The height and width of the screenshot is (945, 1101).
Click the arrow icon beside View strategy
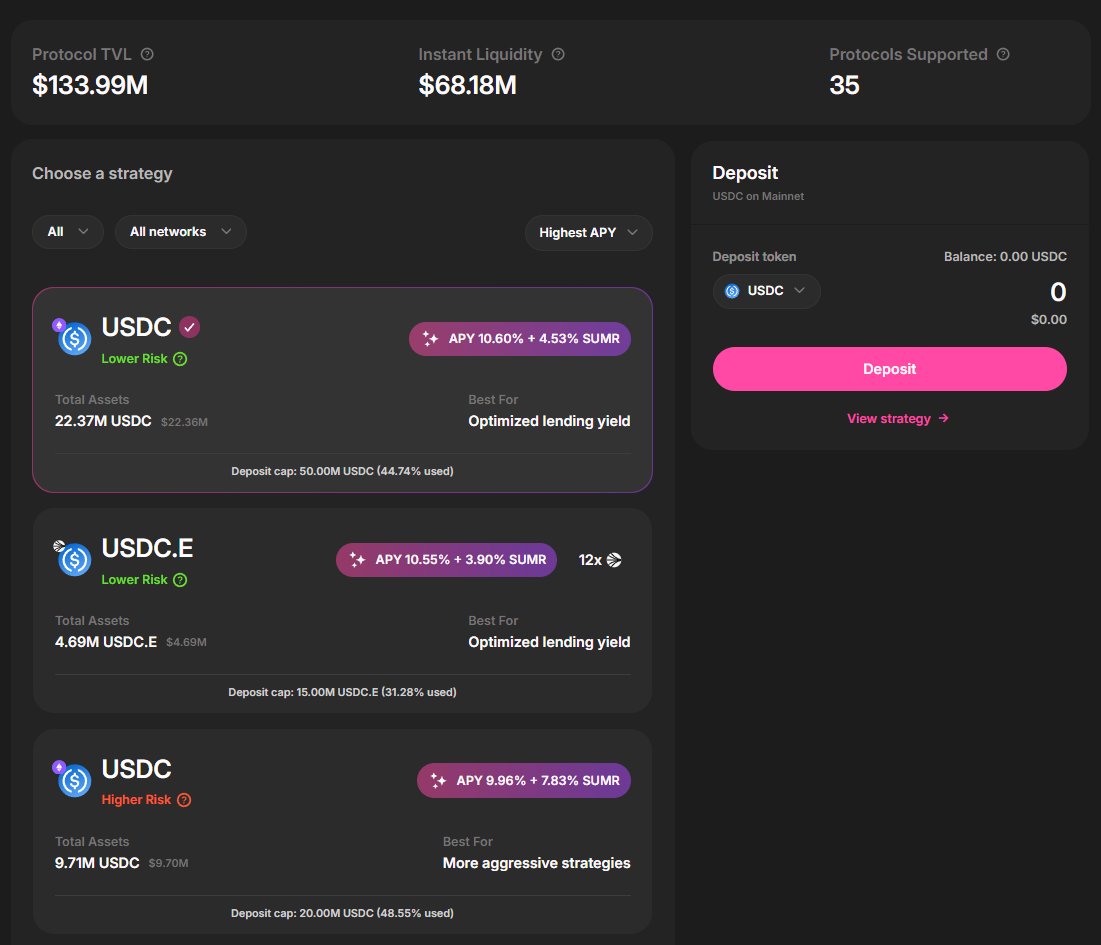pyautogui.click(x=944, y=418)
